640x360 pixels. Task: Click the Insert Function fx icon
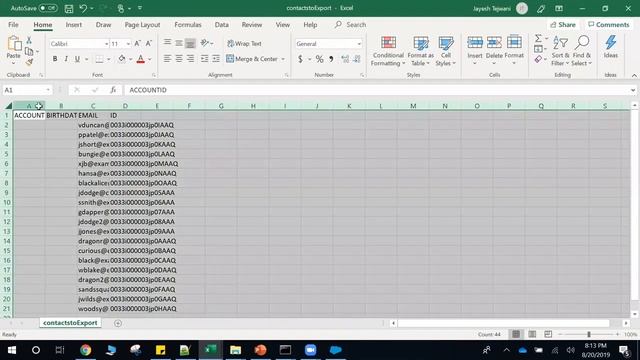(x=113, y=90)
